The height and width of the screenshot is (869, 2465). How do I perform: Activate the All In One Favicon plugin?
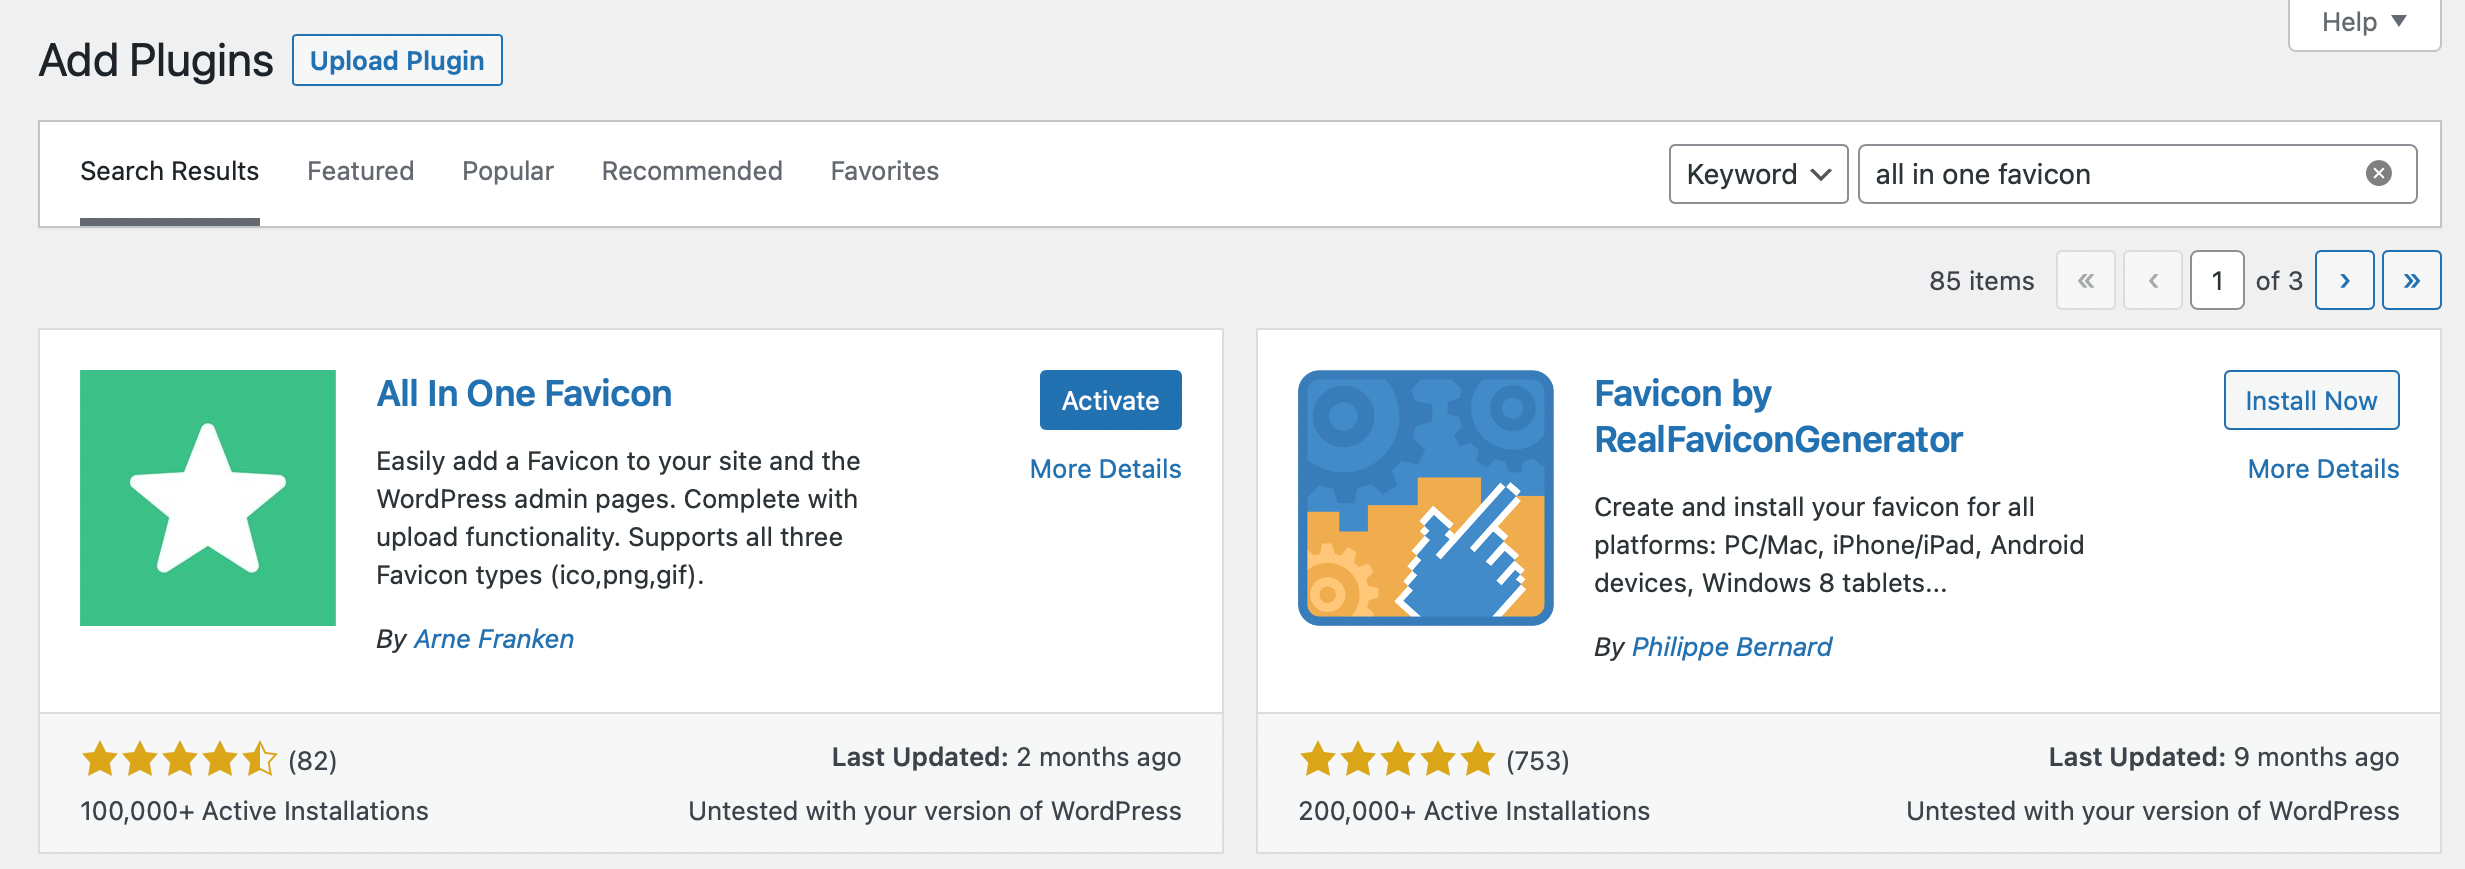click(x=1110, y=400)
